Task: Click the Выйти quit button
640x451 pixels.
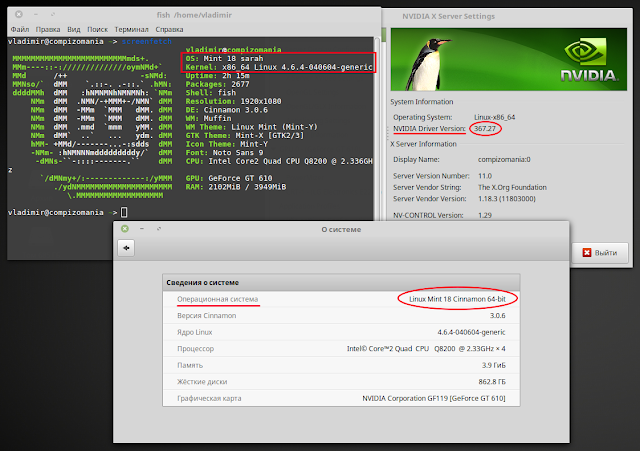Action: coord(596,252)
